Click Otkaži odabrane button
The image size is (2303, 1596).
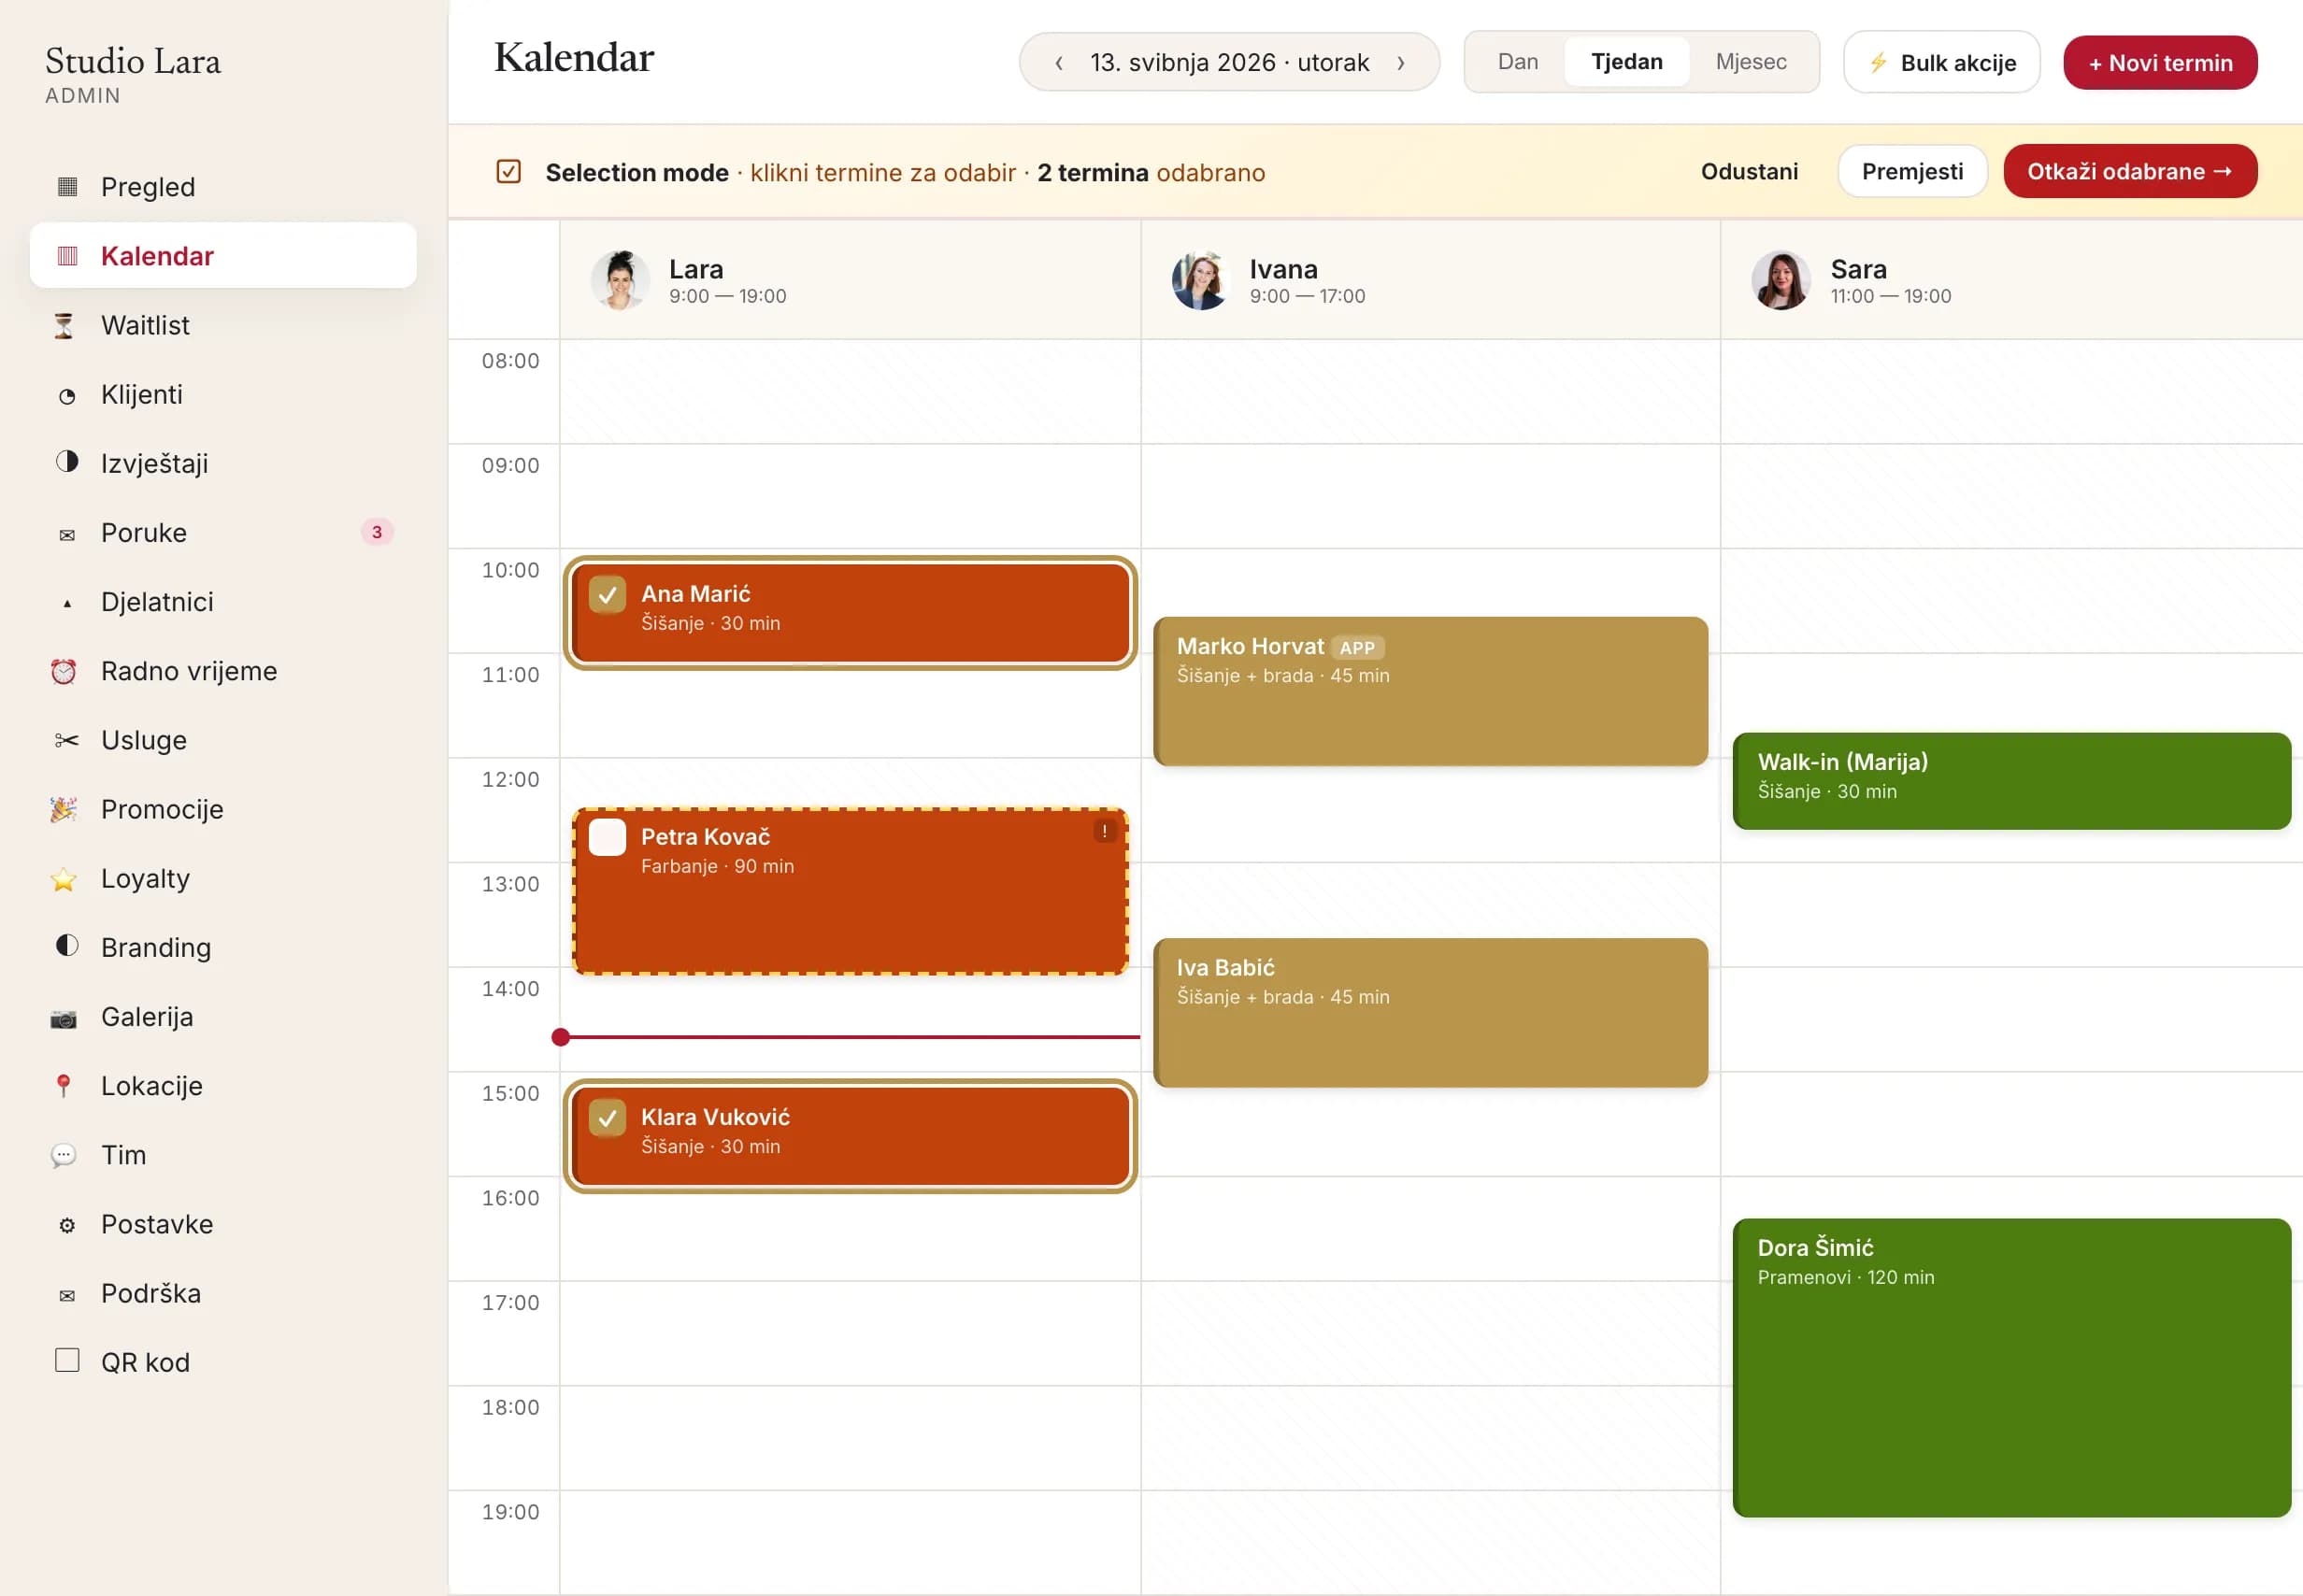2130,171
